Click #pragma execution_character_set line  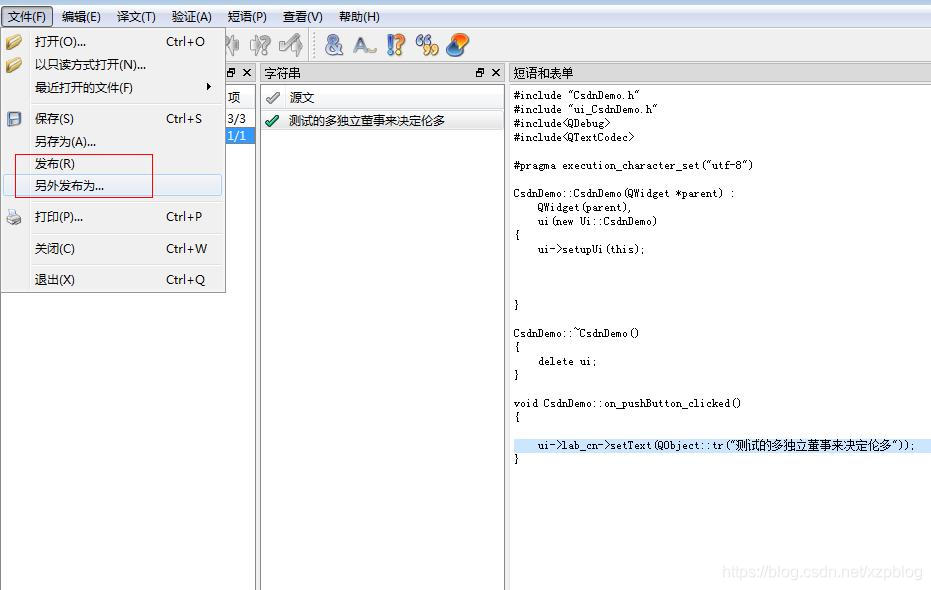(633, 165)
